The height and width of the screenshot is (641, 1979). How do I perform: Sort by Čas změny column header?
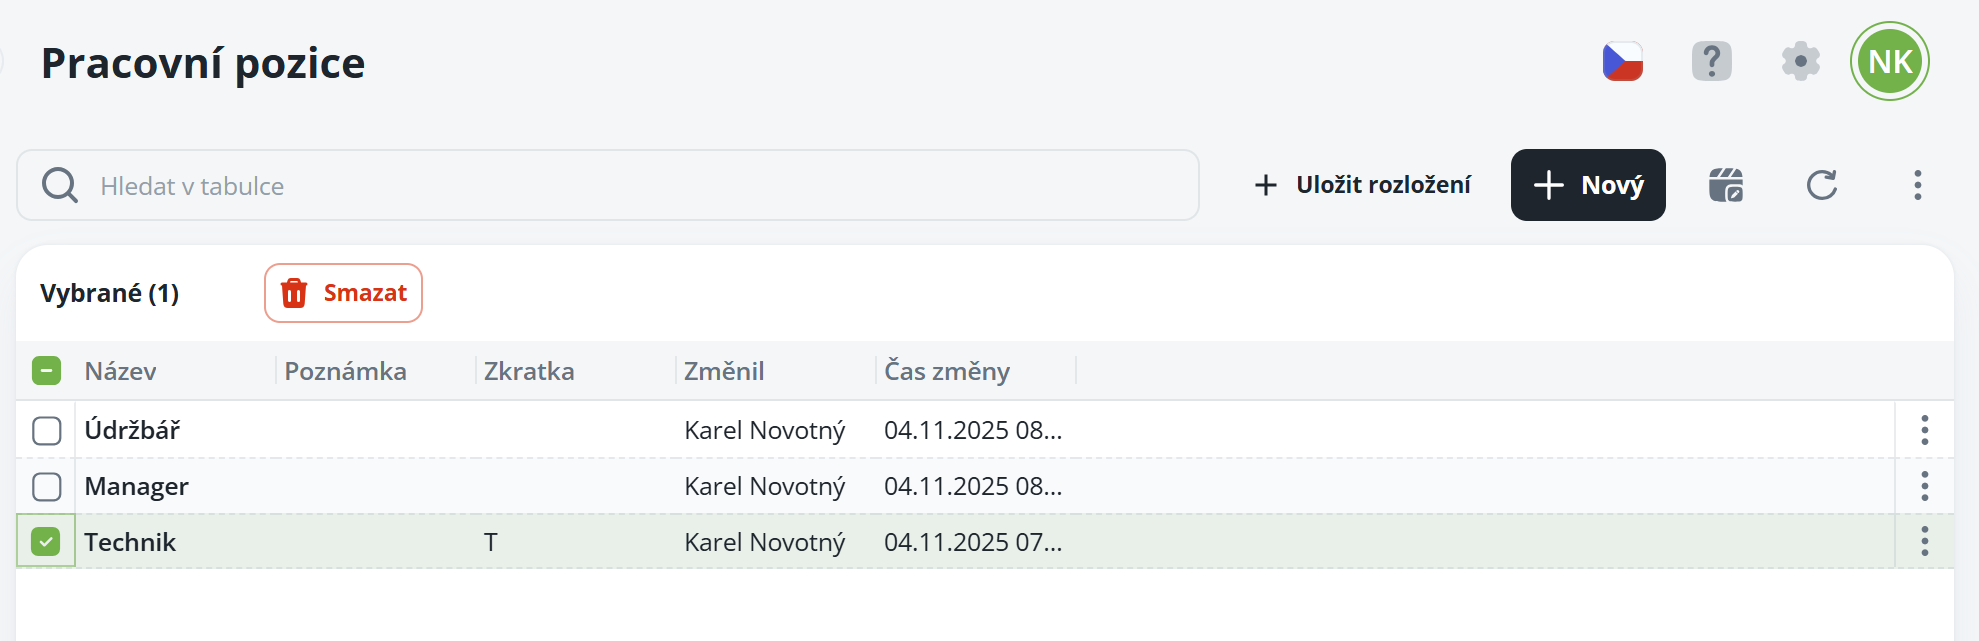click(946, 372)
